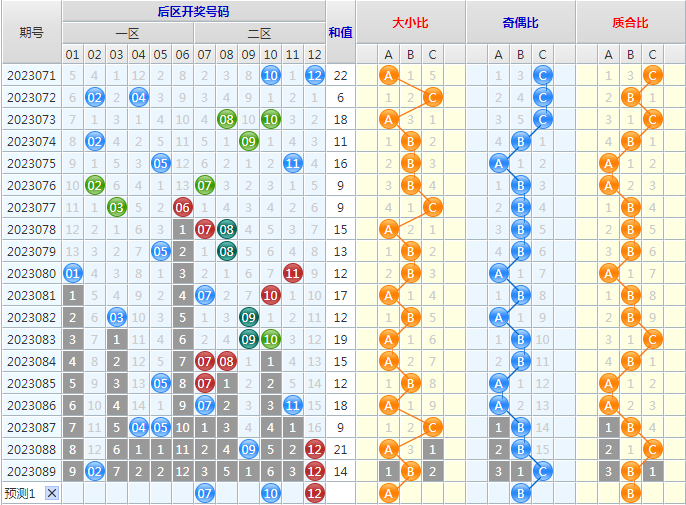Image resolution: width=686 pixels, height=505 pixels.
Task: Click the 大小比 column header
Action: click(x=410, y=22)
